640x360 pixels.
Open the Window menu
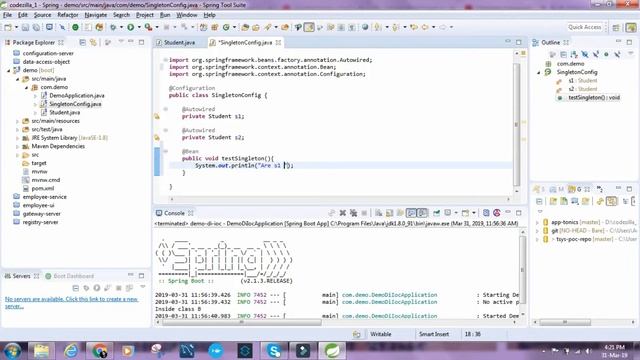(187, 15)
